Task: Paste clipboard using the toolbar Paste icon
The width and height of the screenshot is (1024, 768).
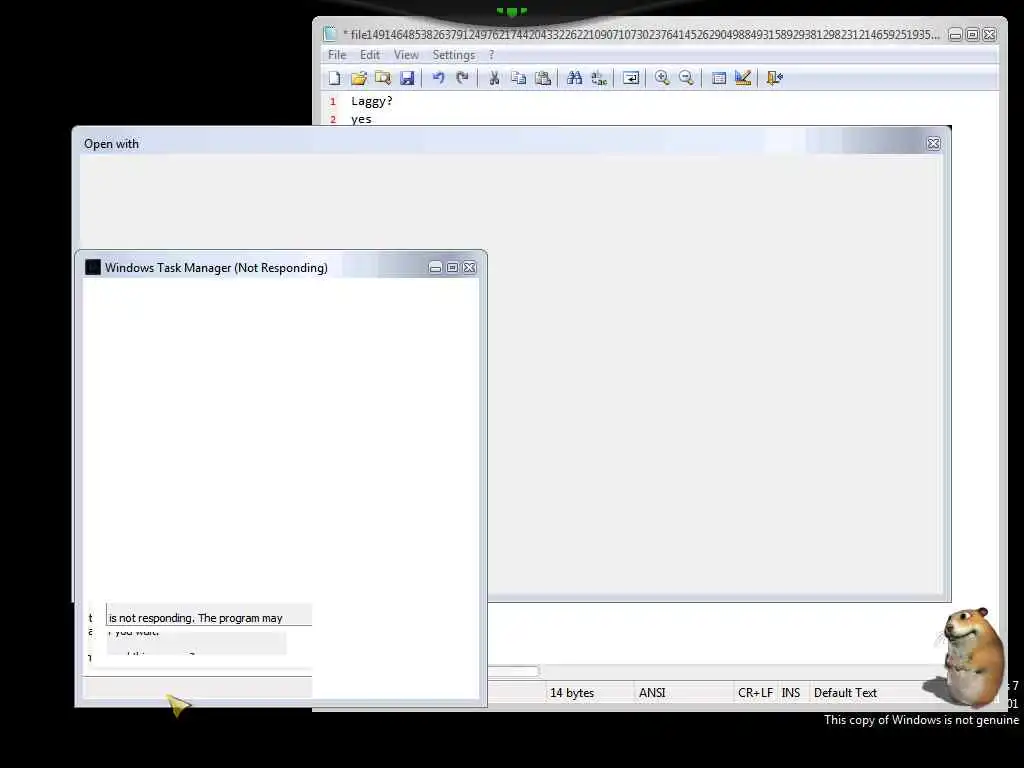Action: tap(543, 78)
